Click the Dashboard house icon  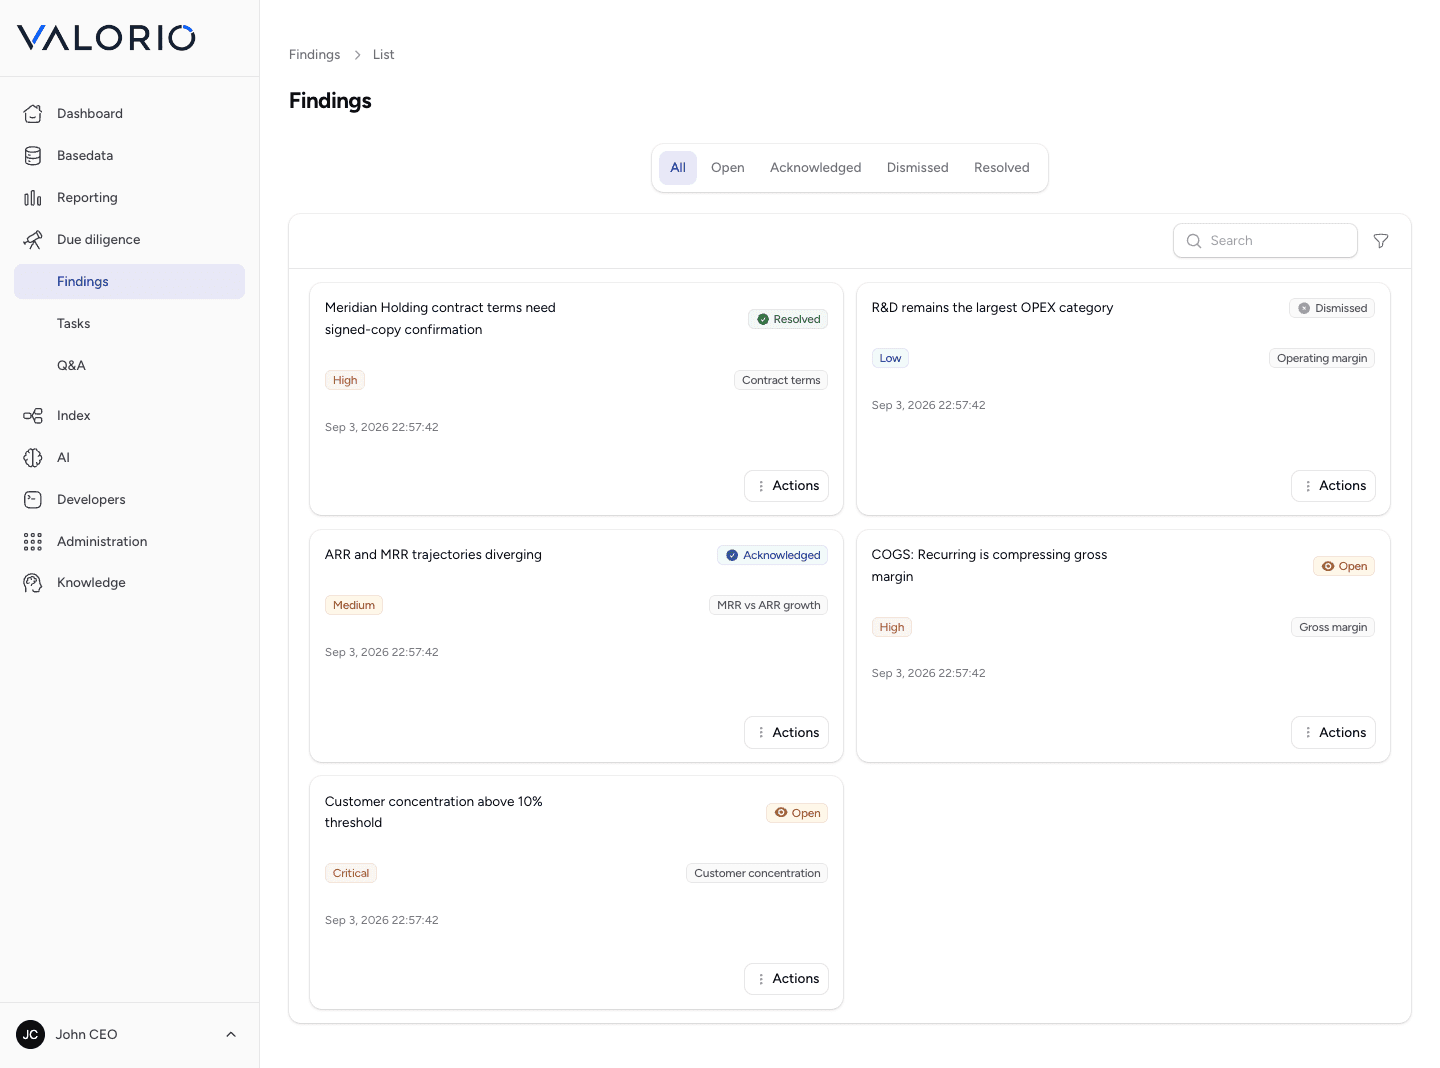[33, 114]
